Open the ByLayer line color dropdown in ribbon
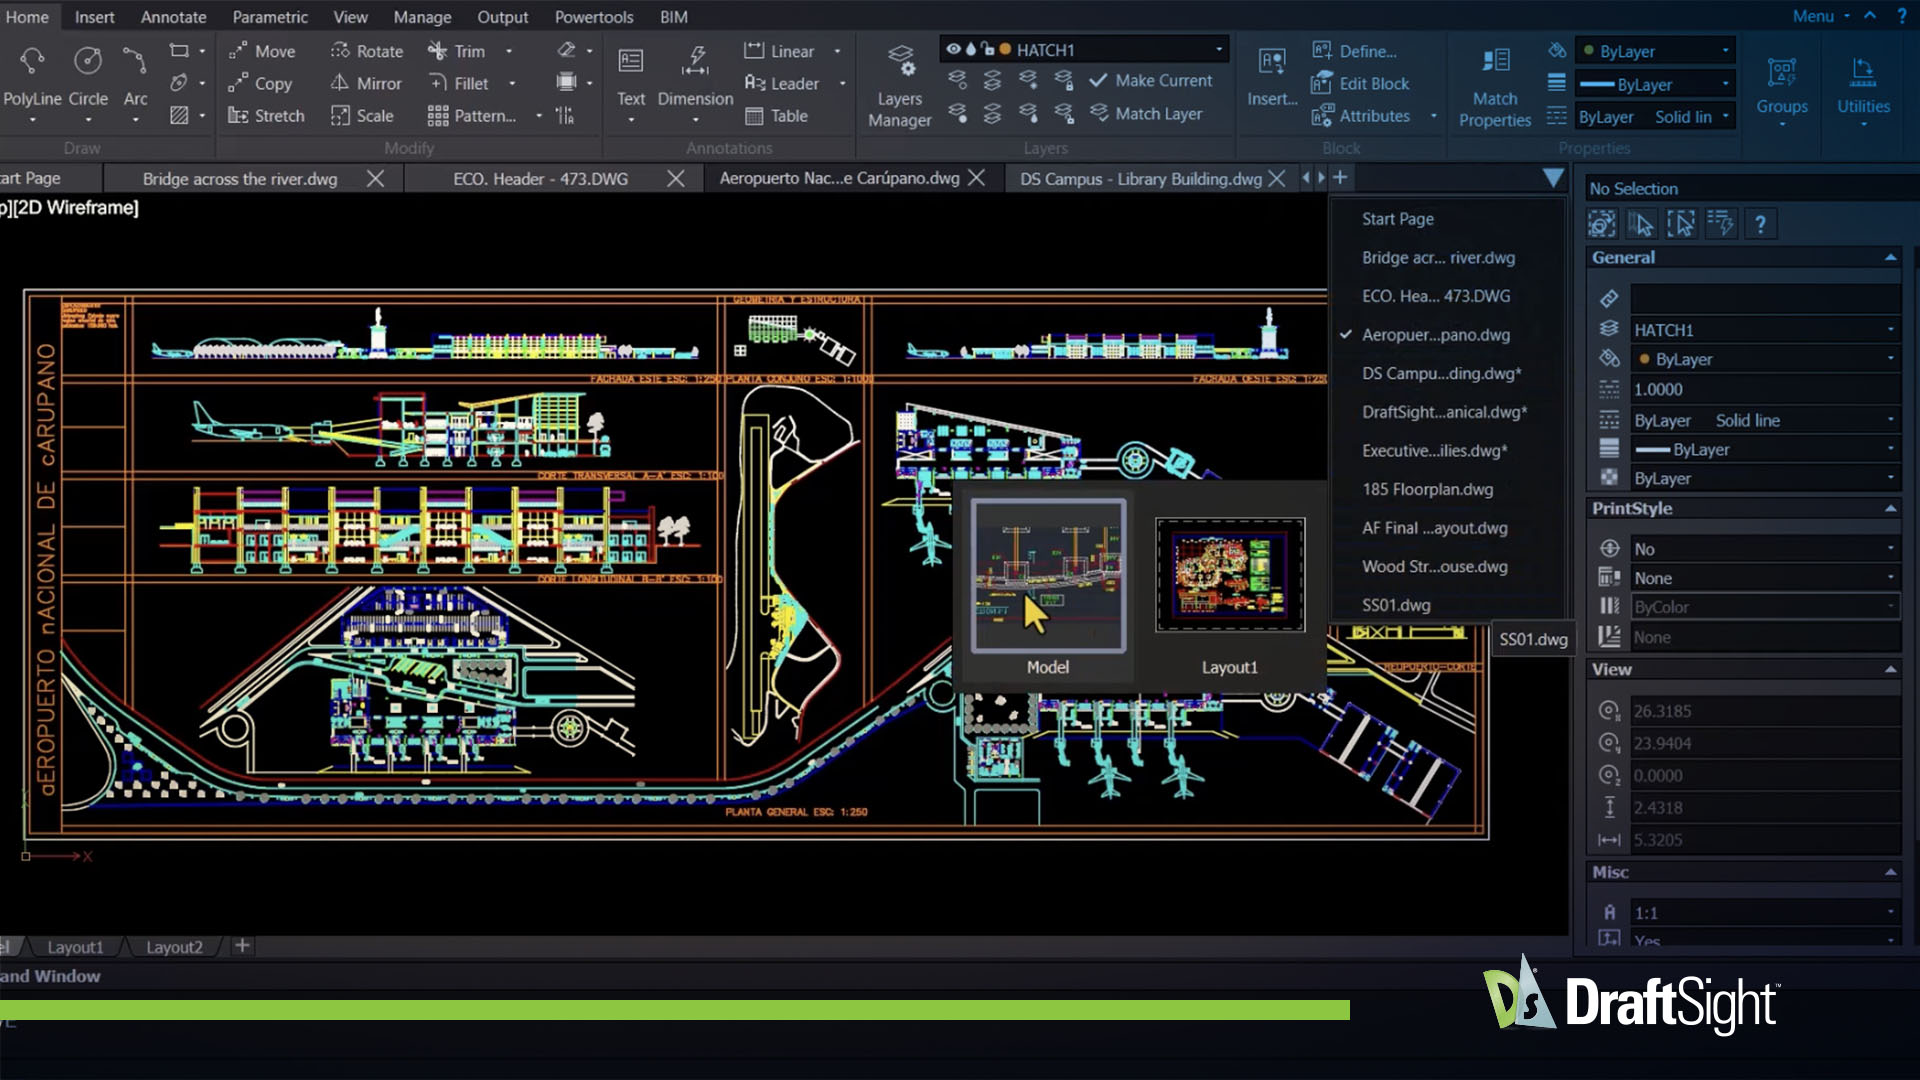This screenshot has width=1920, height=1080. (1726, 50)
